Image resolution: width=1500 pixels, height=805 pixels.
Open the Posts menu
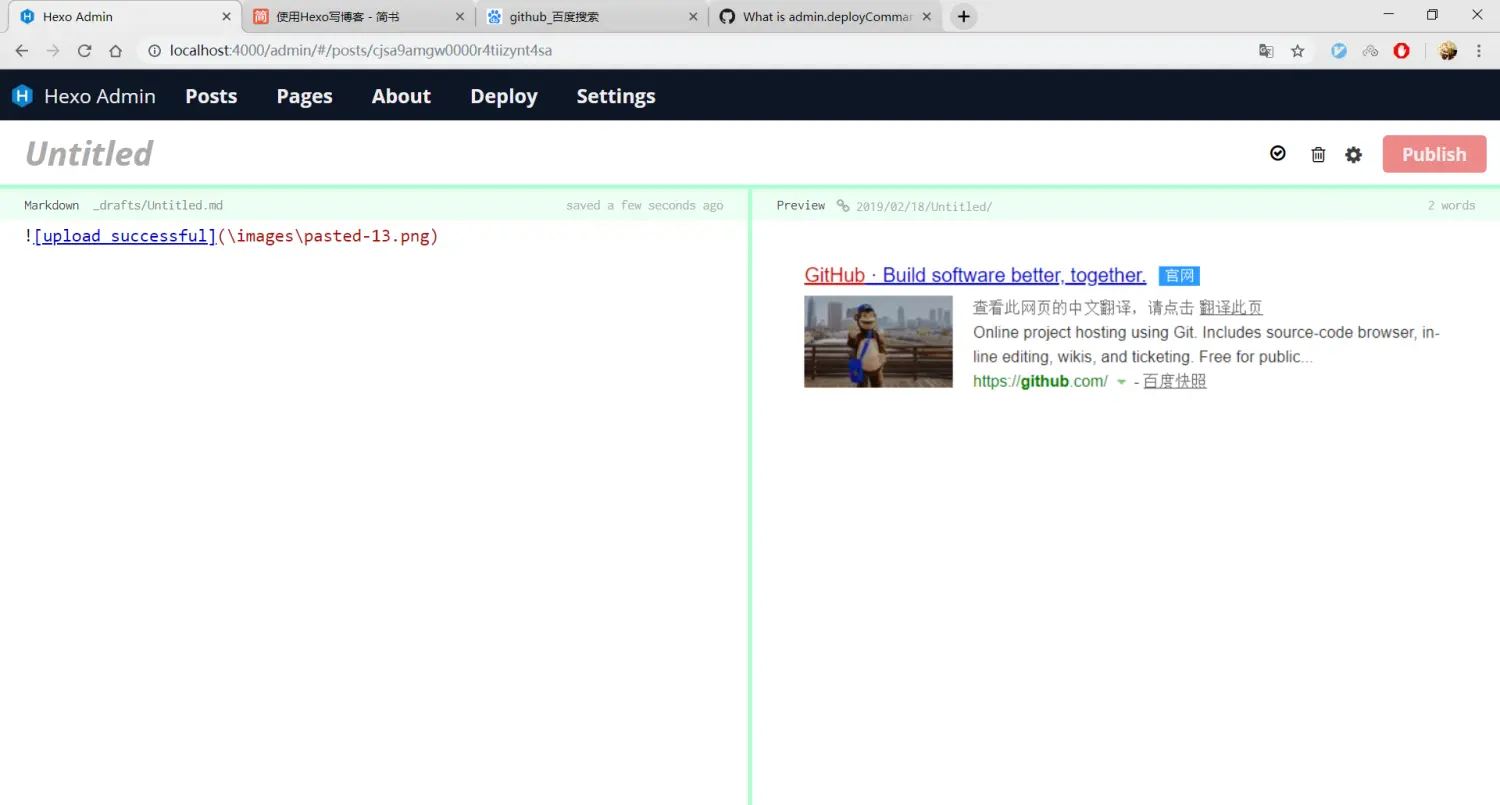point(211,96)
